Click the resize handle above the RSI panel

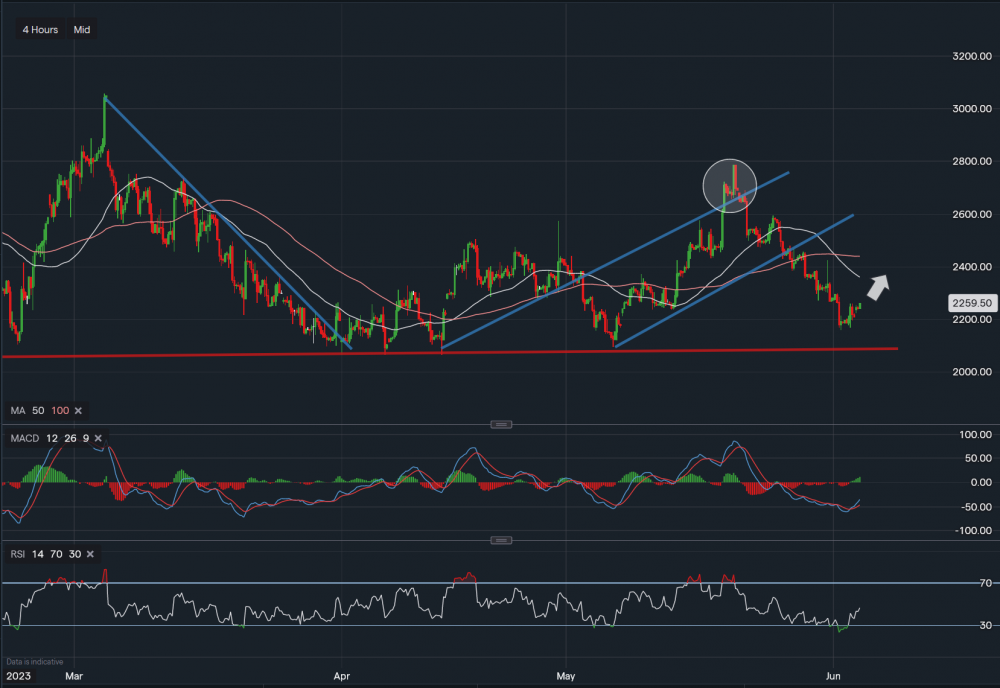coord(500,540)
